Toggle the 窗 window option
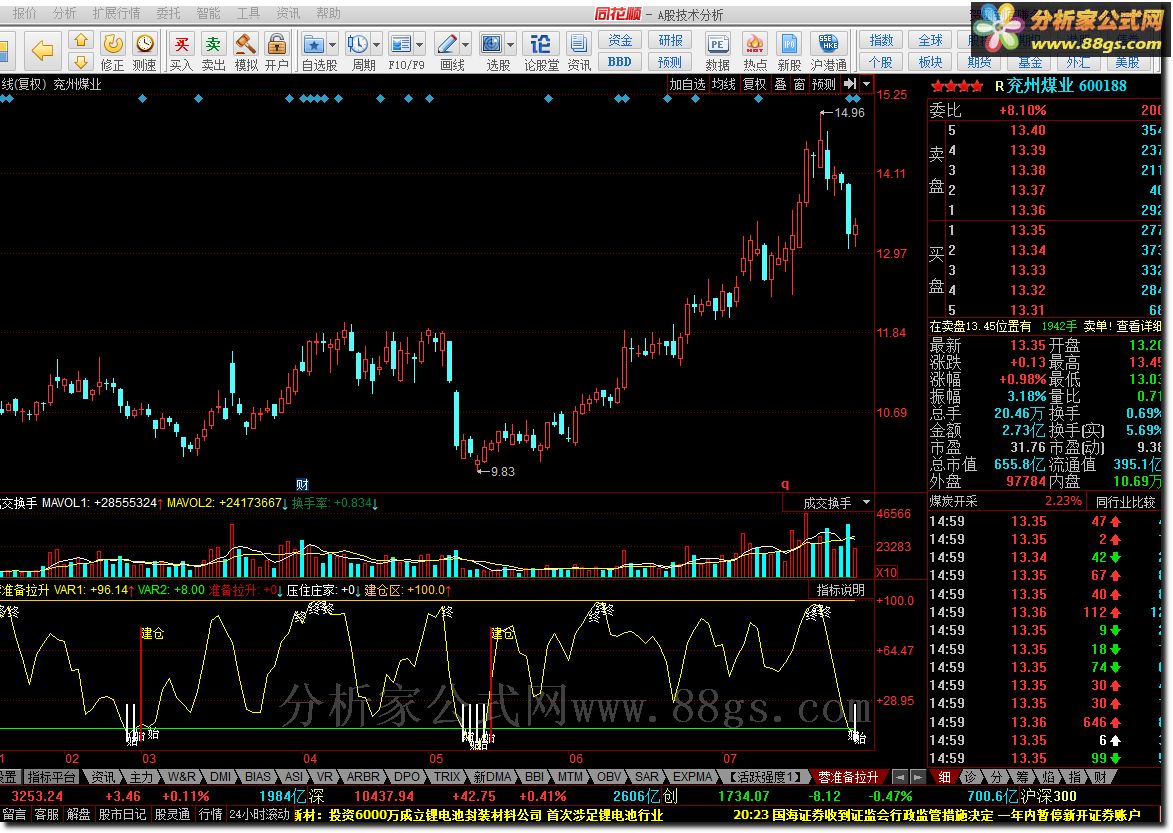 tap(799, 84)
